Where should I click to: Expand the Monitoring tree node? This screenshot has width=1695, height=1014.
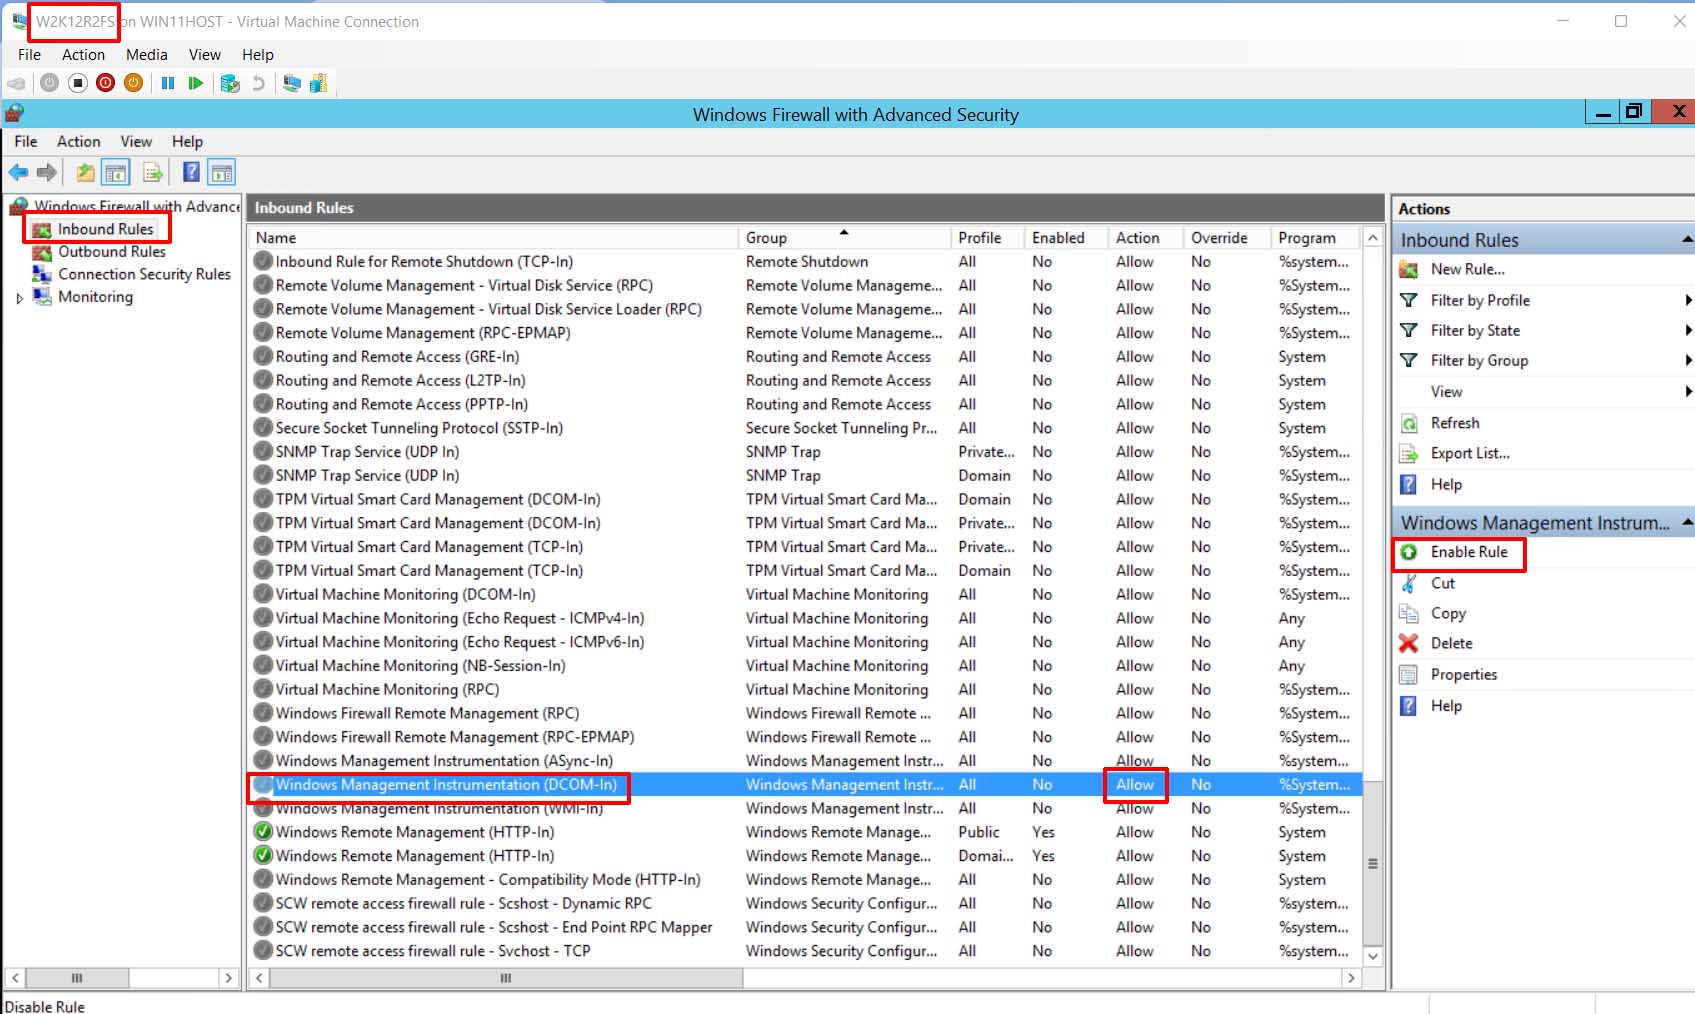[x=19, y=298]
